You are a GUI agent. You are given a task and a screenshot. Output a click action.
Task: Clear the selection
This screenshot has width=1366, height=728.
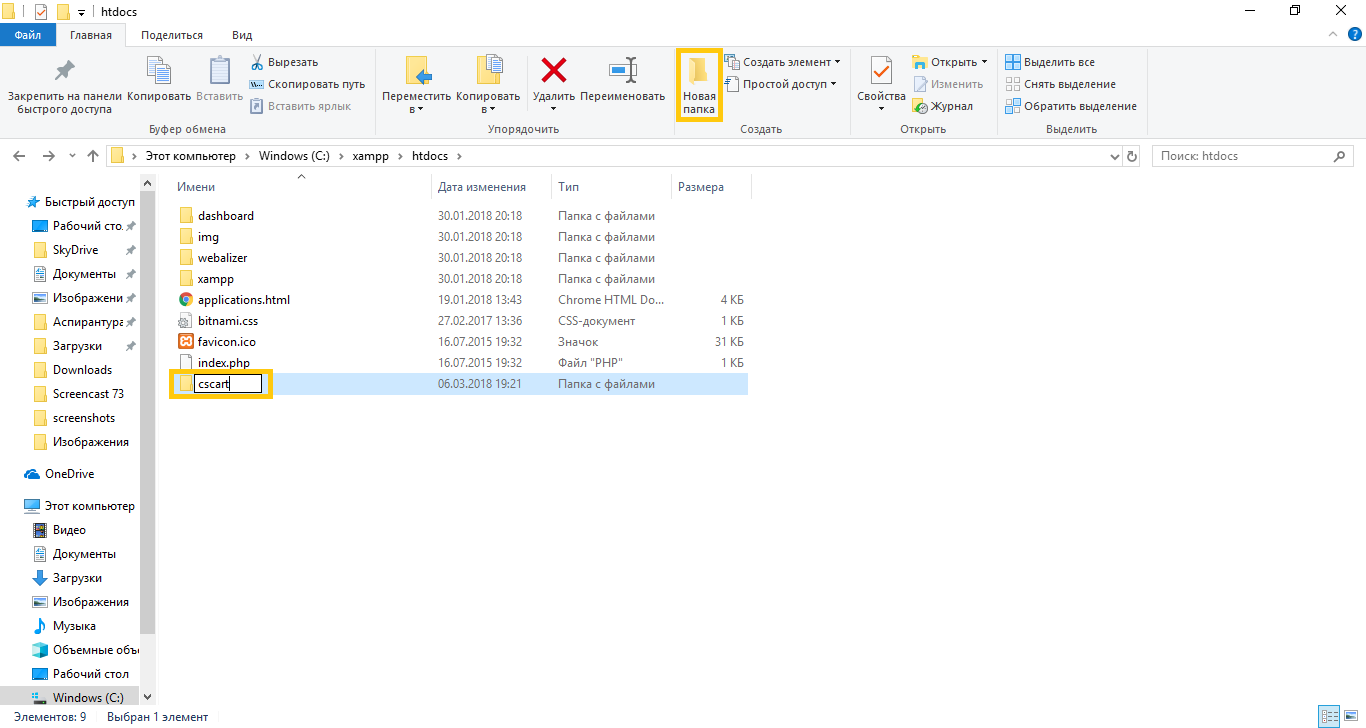1060,84
